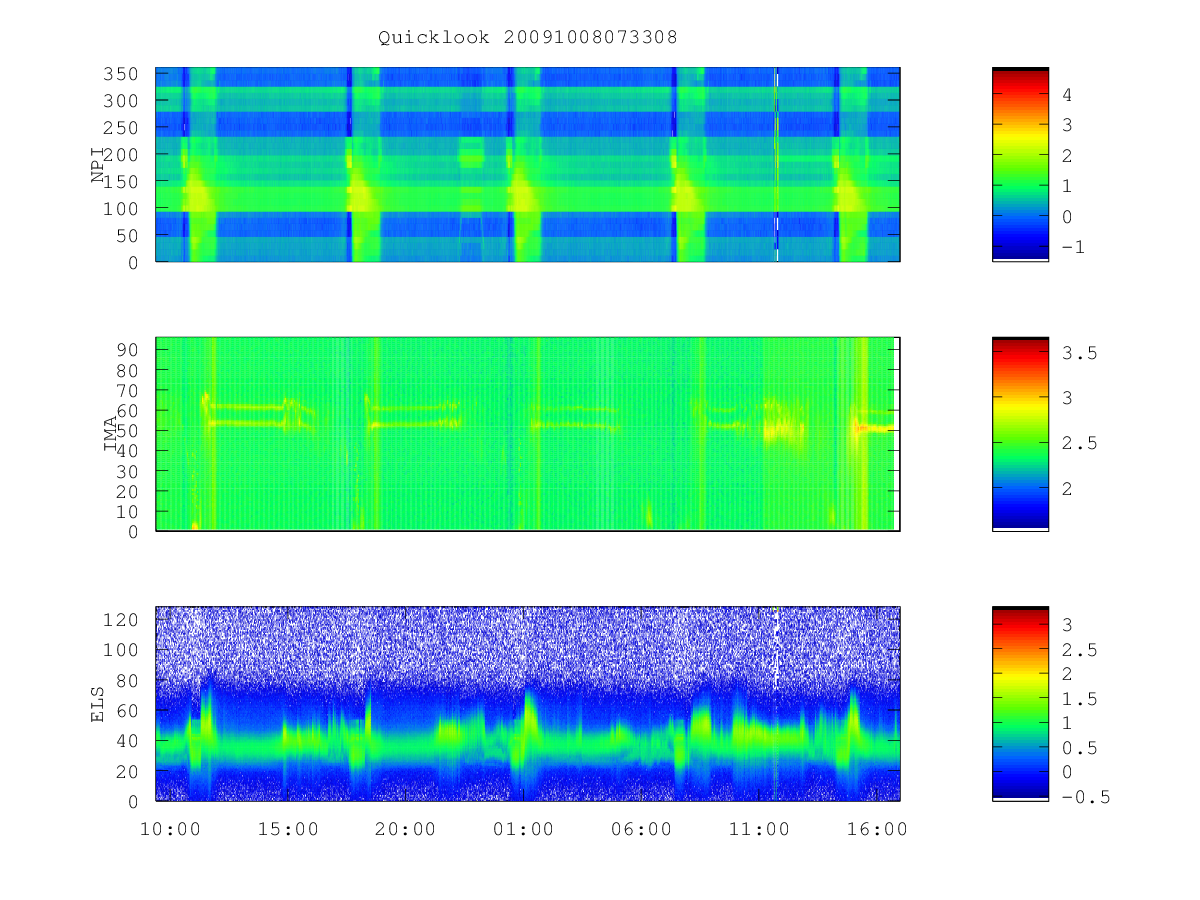Click the IMA y-axis label
Image resolution: width=1200 pixels, height=900 pixels.
pos(111,435)
